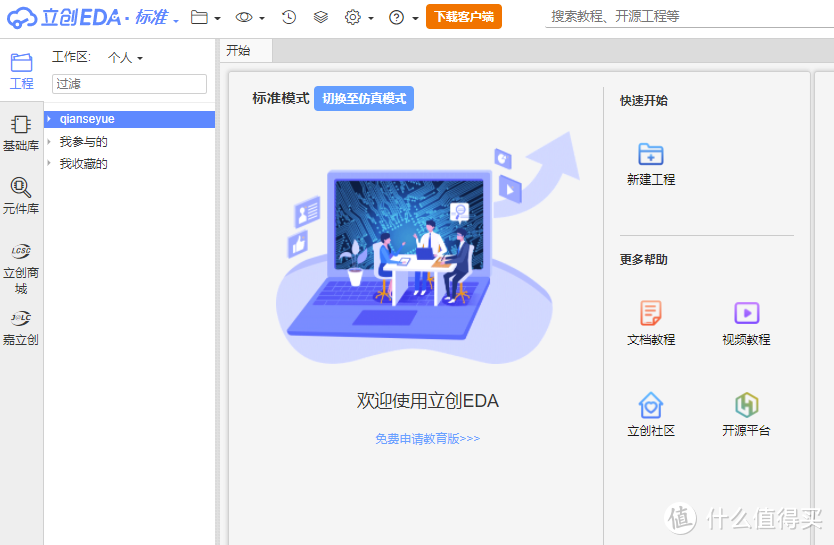Select the qianseyue project row
Image resolution: width=834 pixels, height=545 pixels.
(130, 119)
